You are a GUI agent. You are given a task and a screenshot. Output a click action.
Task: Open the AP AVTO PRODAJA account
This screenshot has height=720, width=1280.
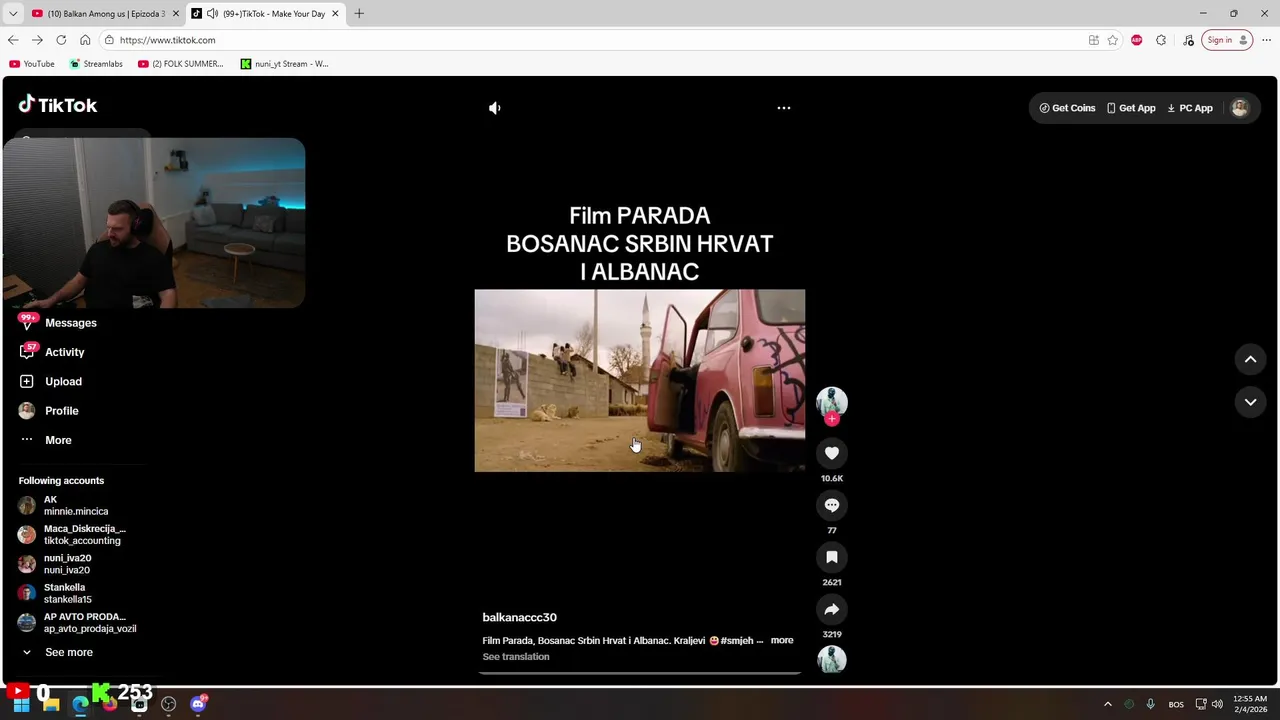pyautogui.click(x=85, y=623)
